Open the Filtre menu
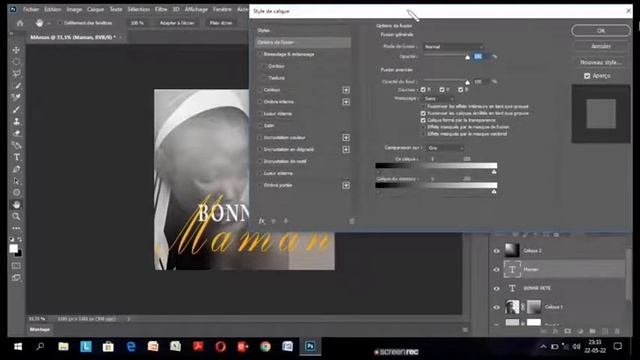The height and width of the screenshot is (360, 640). tap(161, 9)
